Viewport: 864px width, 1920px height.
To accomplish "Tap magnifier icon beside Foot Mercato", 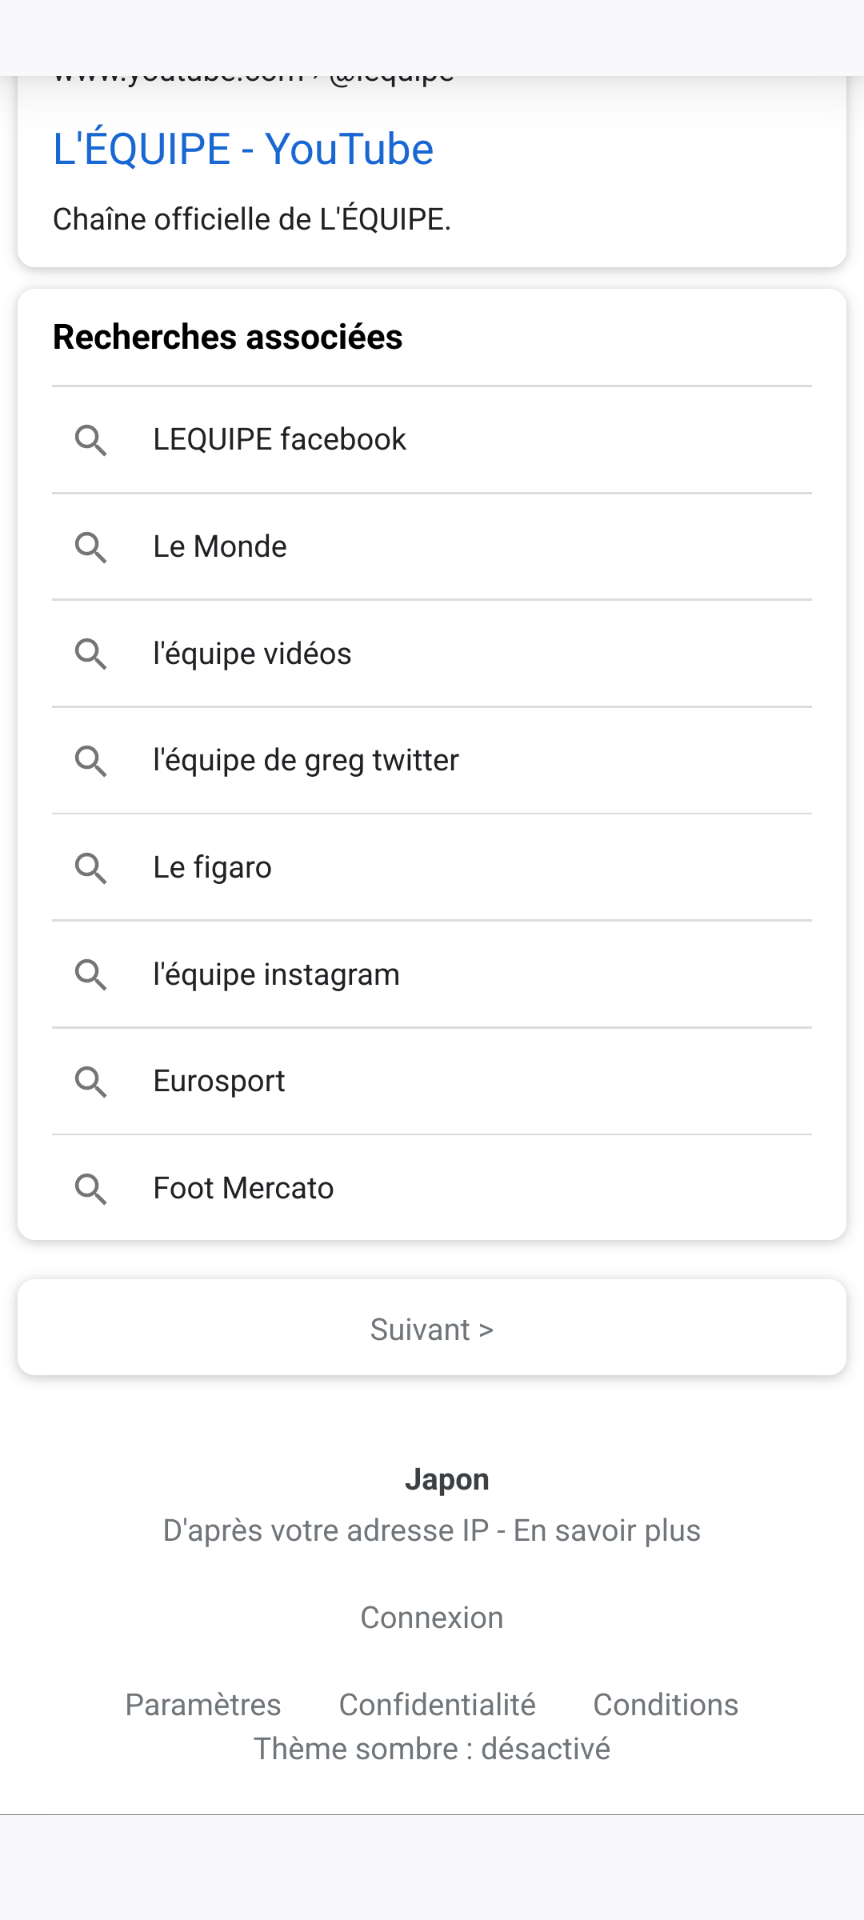I will [91, 1189].
